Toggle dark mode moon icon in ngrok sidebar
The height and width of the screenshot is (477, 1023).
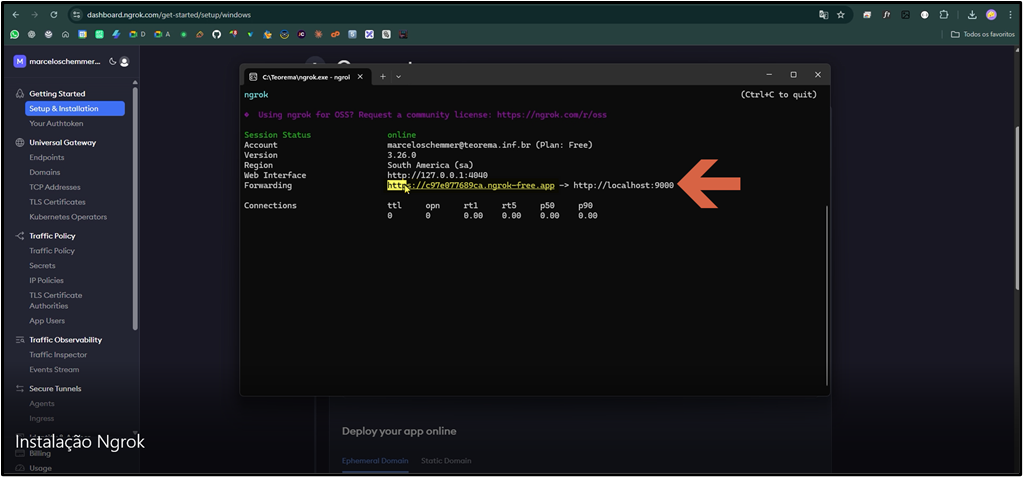[x=112, y=61]
